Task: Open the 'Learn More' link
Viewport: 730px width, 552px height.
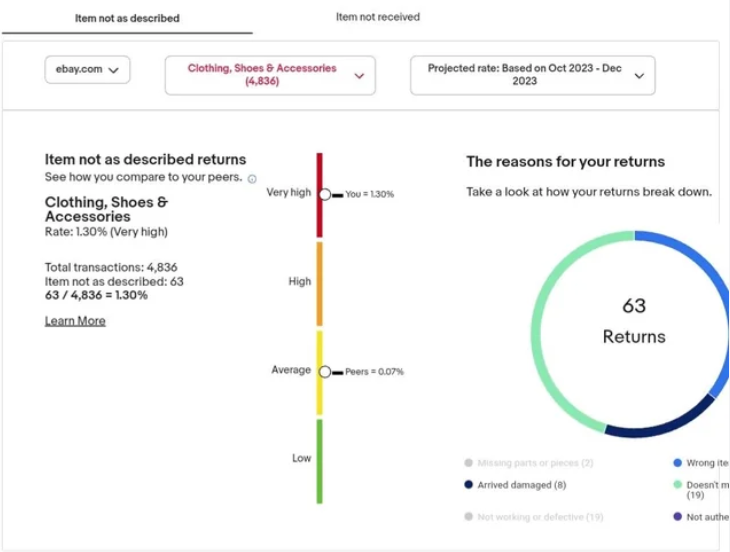Action: pyautogui.click(x=75, y=321)
